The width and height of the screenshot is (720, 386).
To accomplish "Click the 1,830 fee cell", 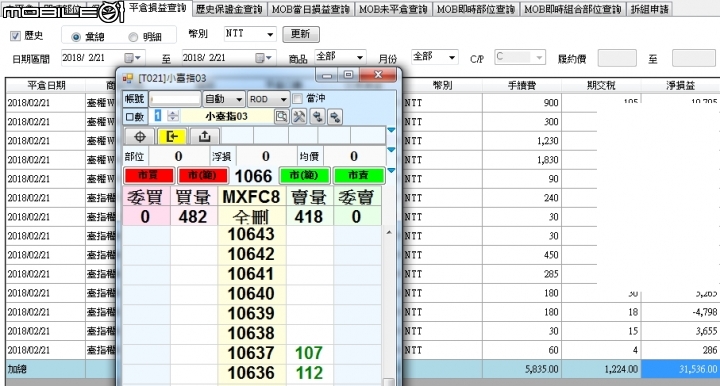I will point(522,160).
